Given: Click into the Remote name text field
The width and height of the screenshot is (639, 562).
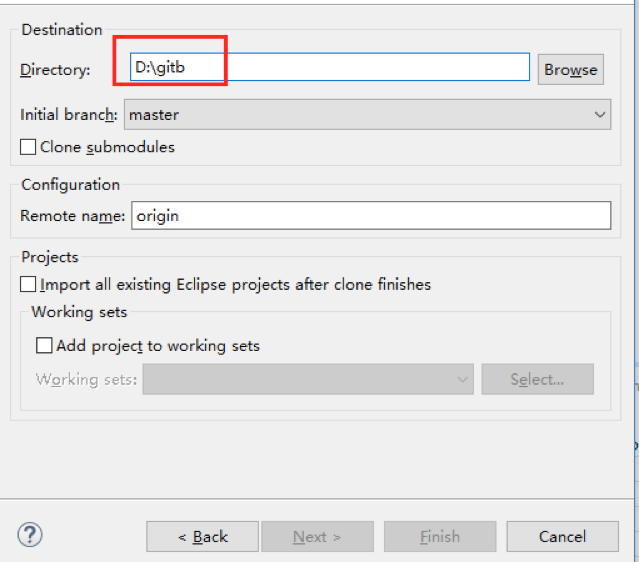Looking at the screenshot, I should (x=369, y=215).
